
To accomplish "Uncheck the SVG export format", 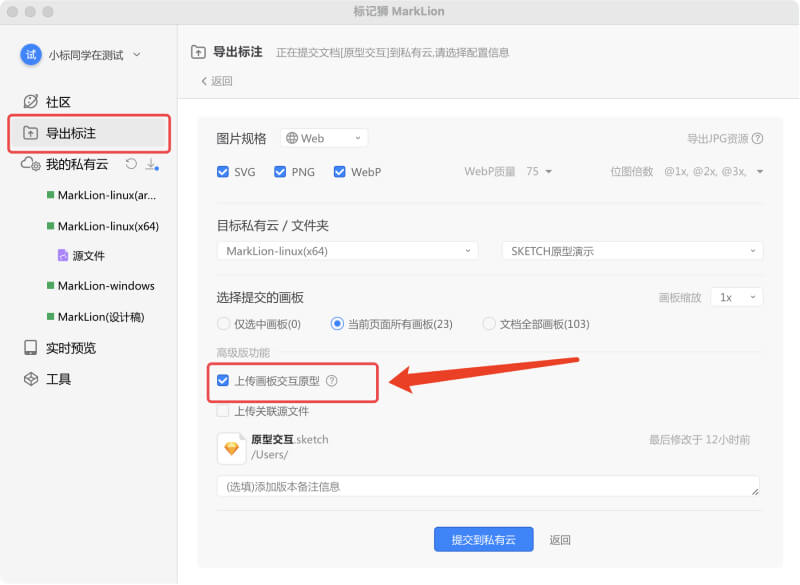I will pyautogui.click(x=225, y=171).
